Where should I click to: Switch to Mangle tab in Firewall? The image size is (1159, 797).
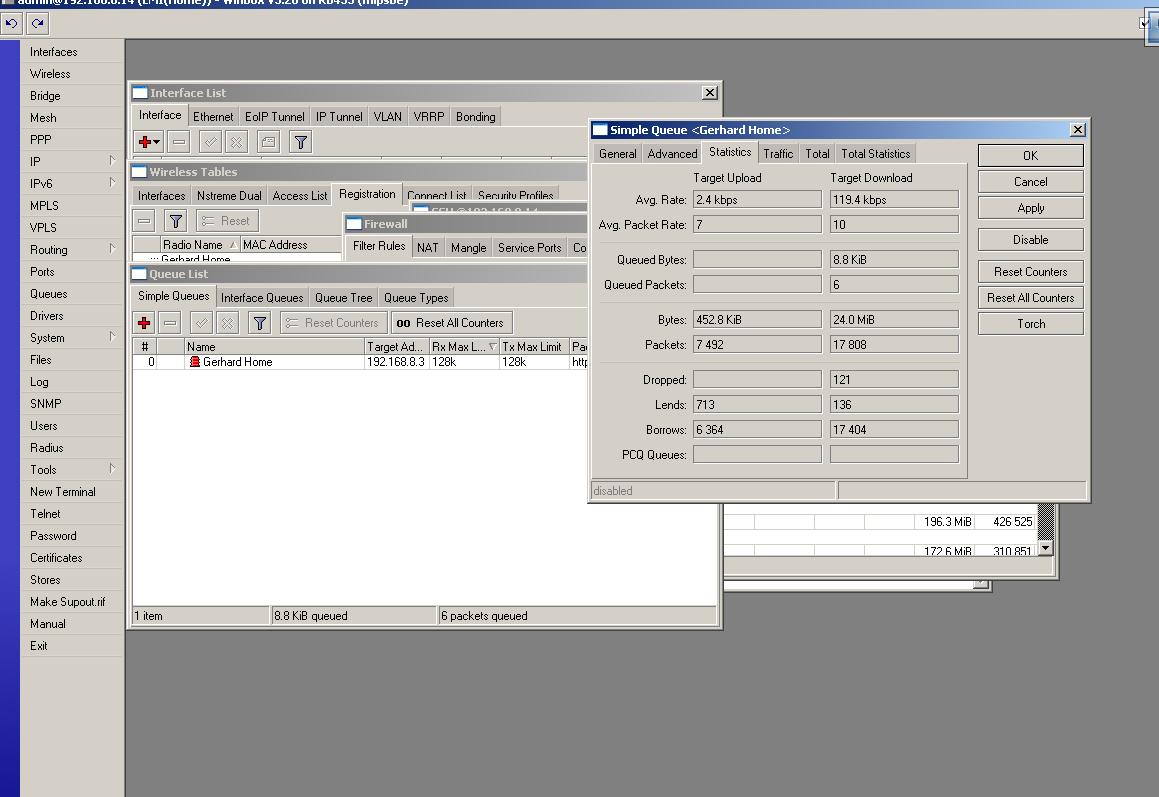point(469,248)
